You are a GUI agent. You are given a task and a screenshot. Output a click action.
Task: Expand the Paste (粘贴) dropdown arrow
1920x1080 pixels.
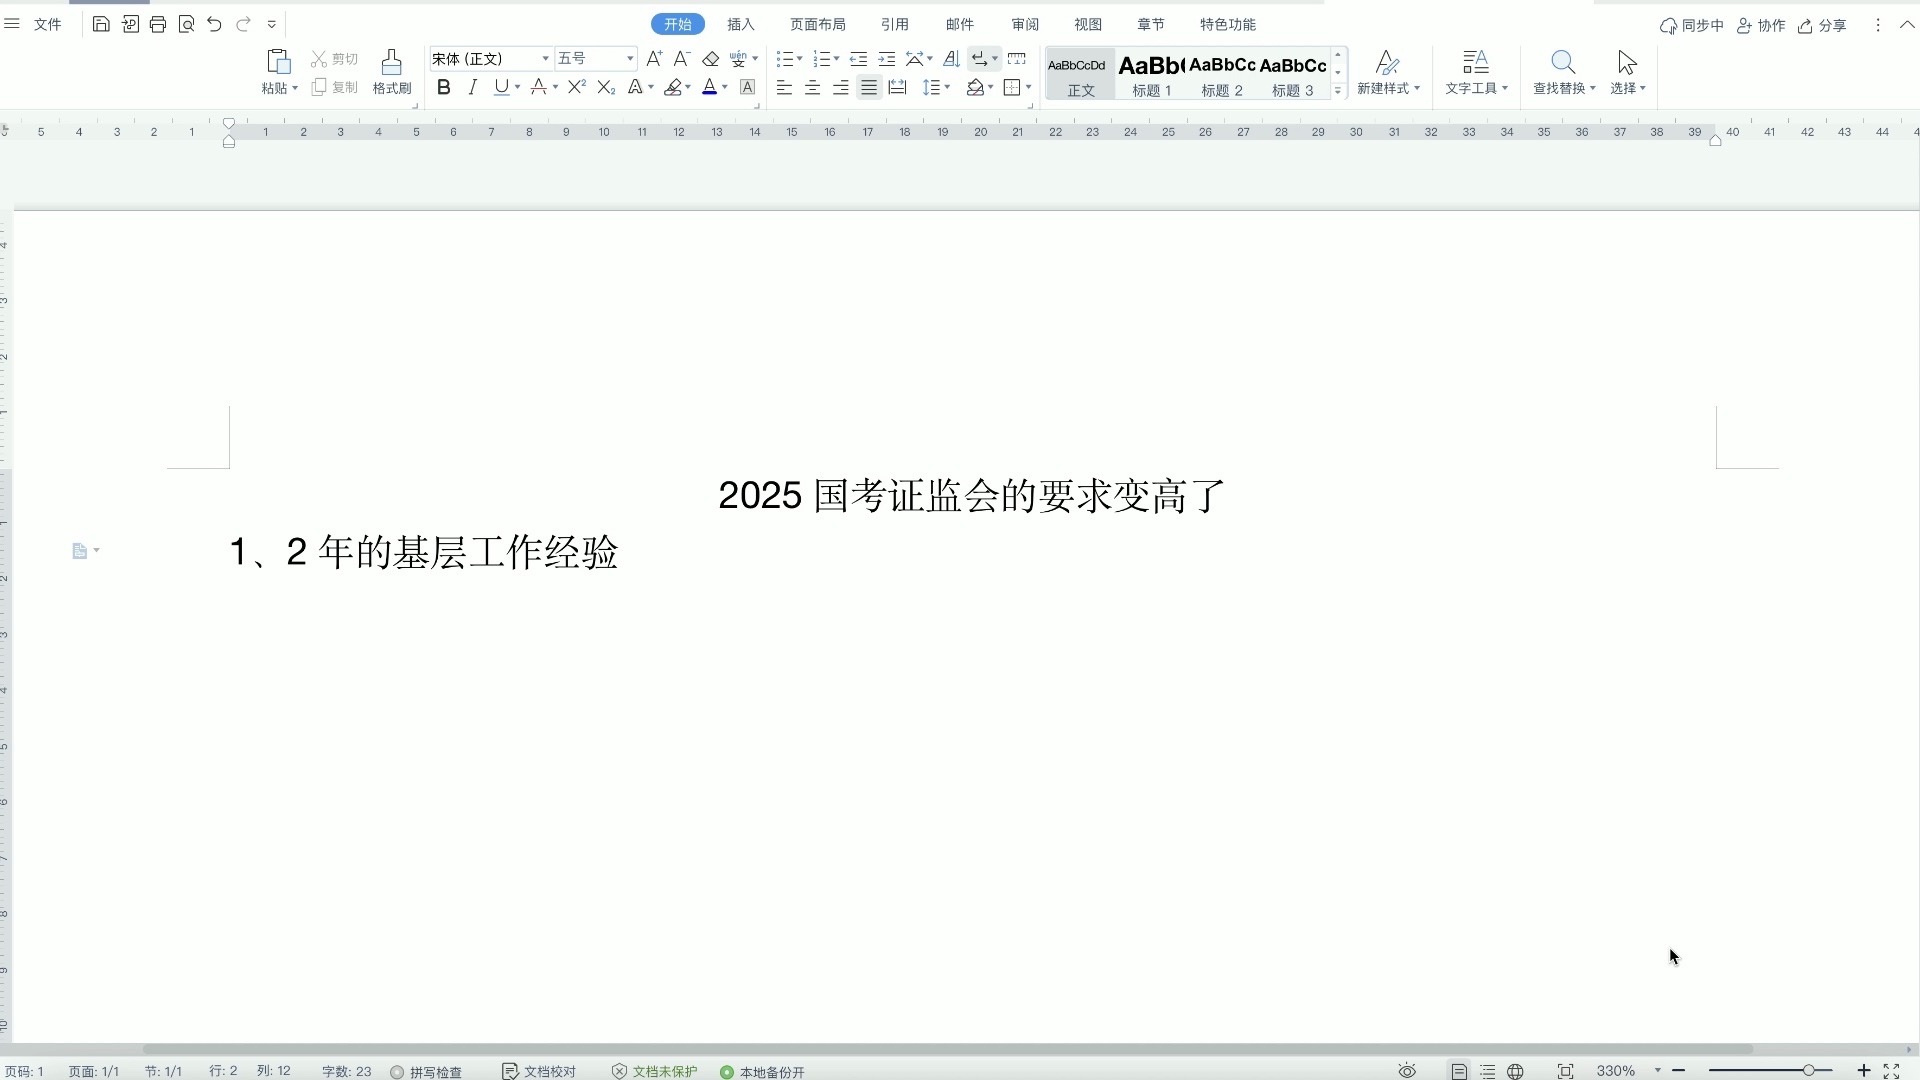pyautogui.click(x=295, y=88)
